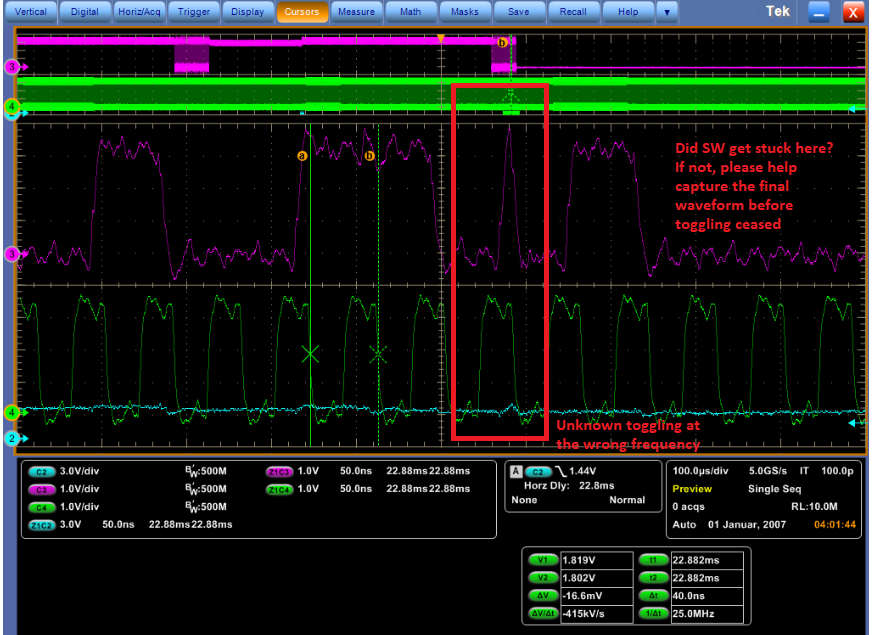
Task: Click the green C4 channel badge
Action: coord(43,507)
